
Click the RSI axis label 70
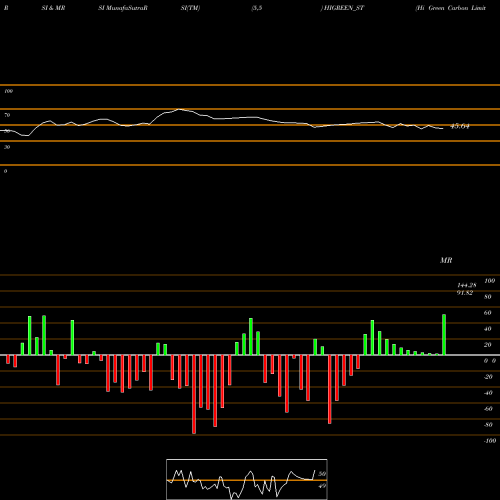7,115
